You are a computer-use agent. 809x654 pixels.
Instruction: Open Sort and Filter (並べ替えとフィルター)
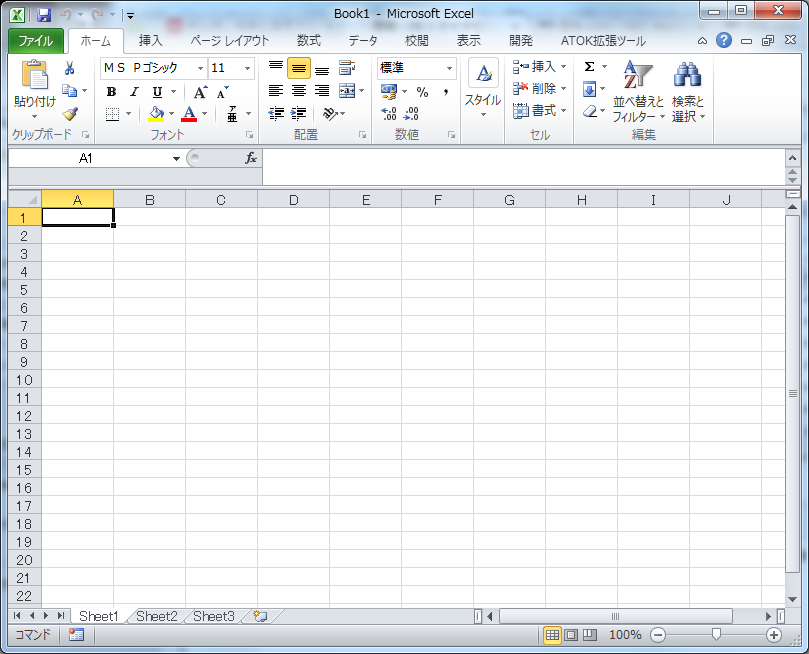click(x=638, y=92)
